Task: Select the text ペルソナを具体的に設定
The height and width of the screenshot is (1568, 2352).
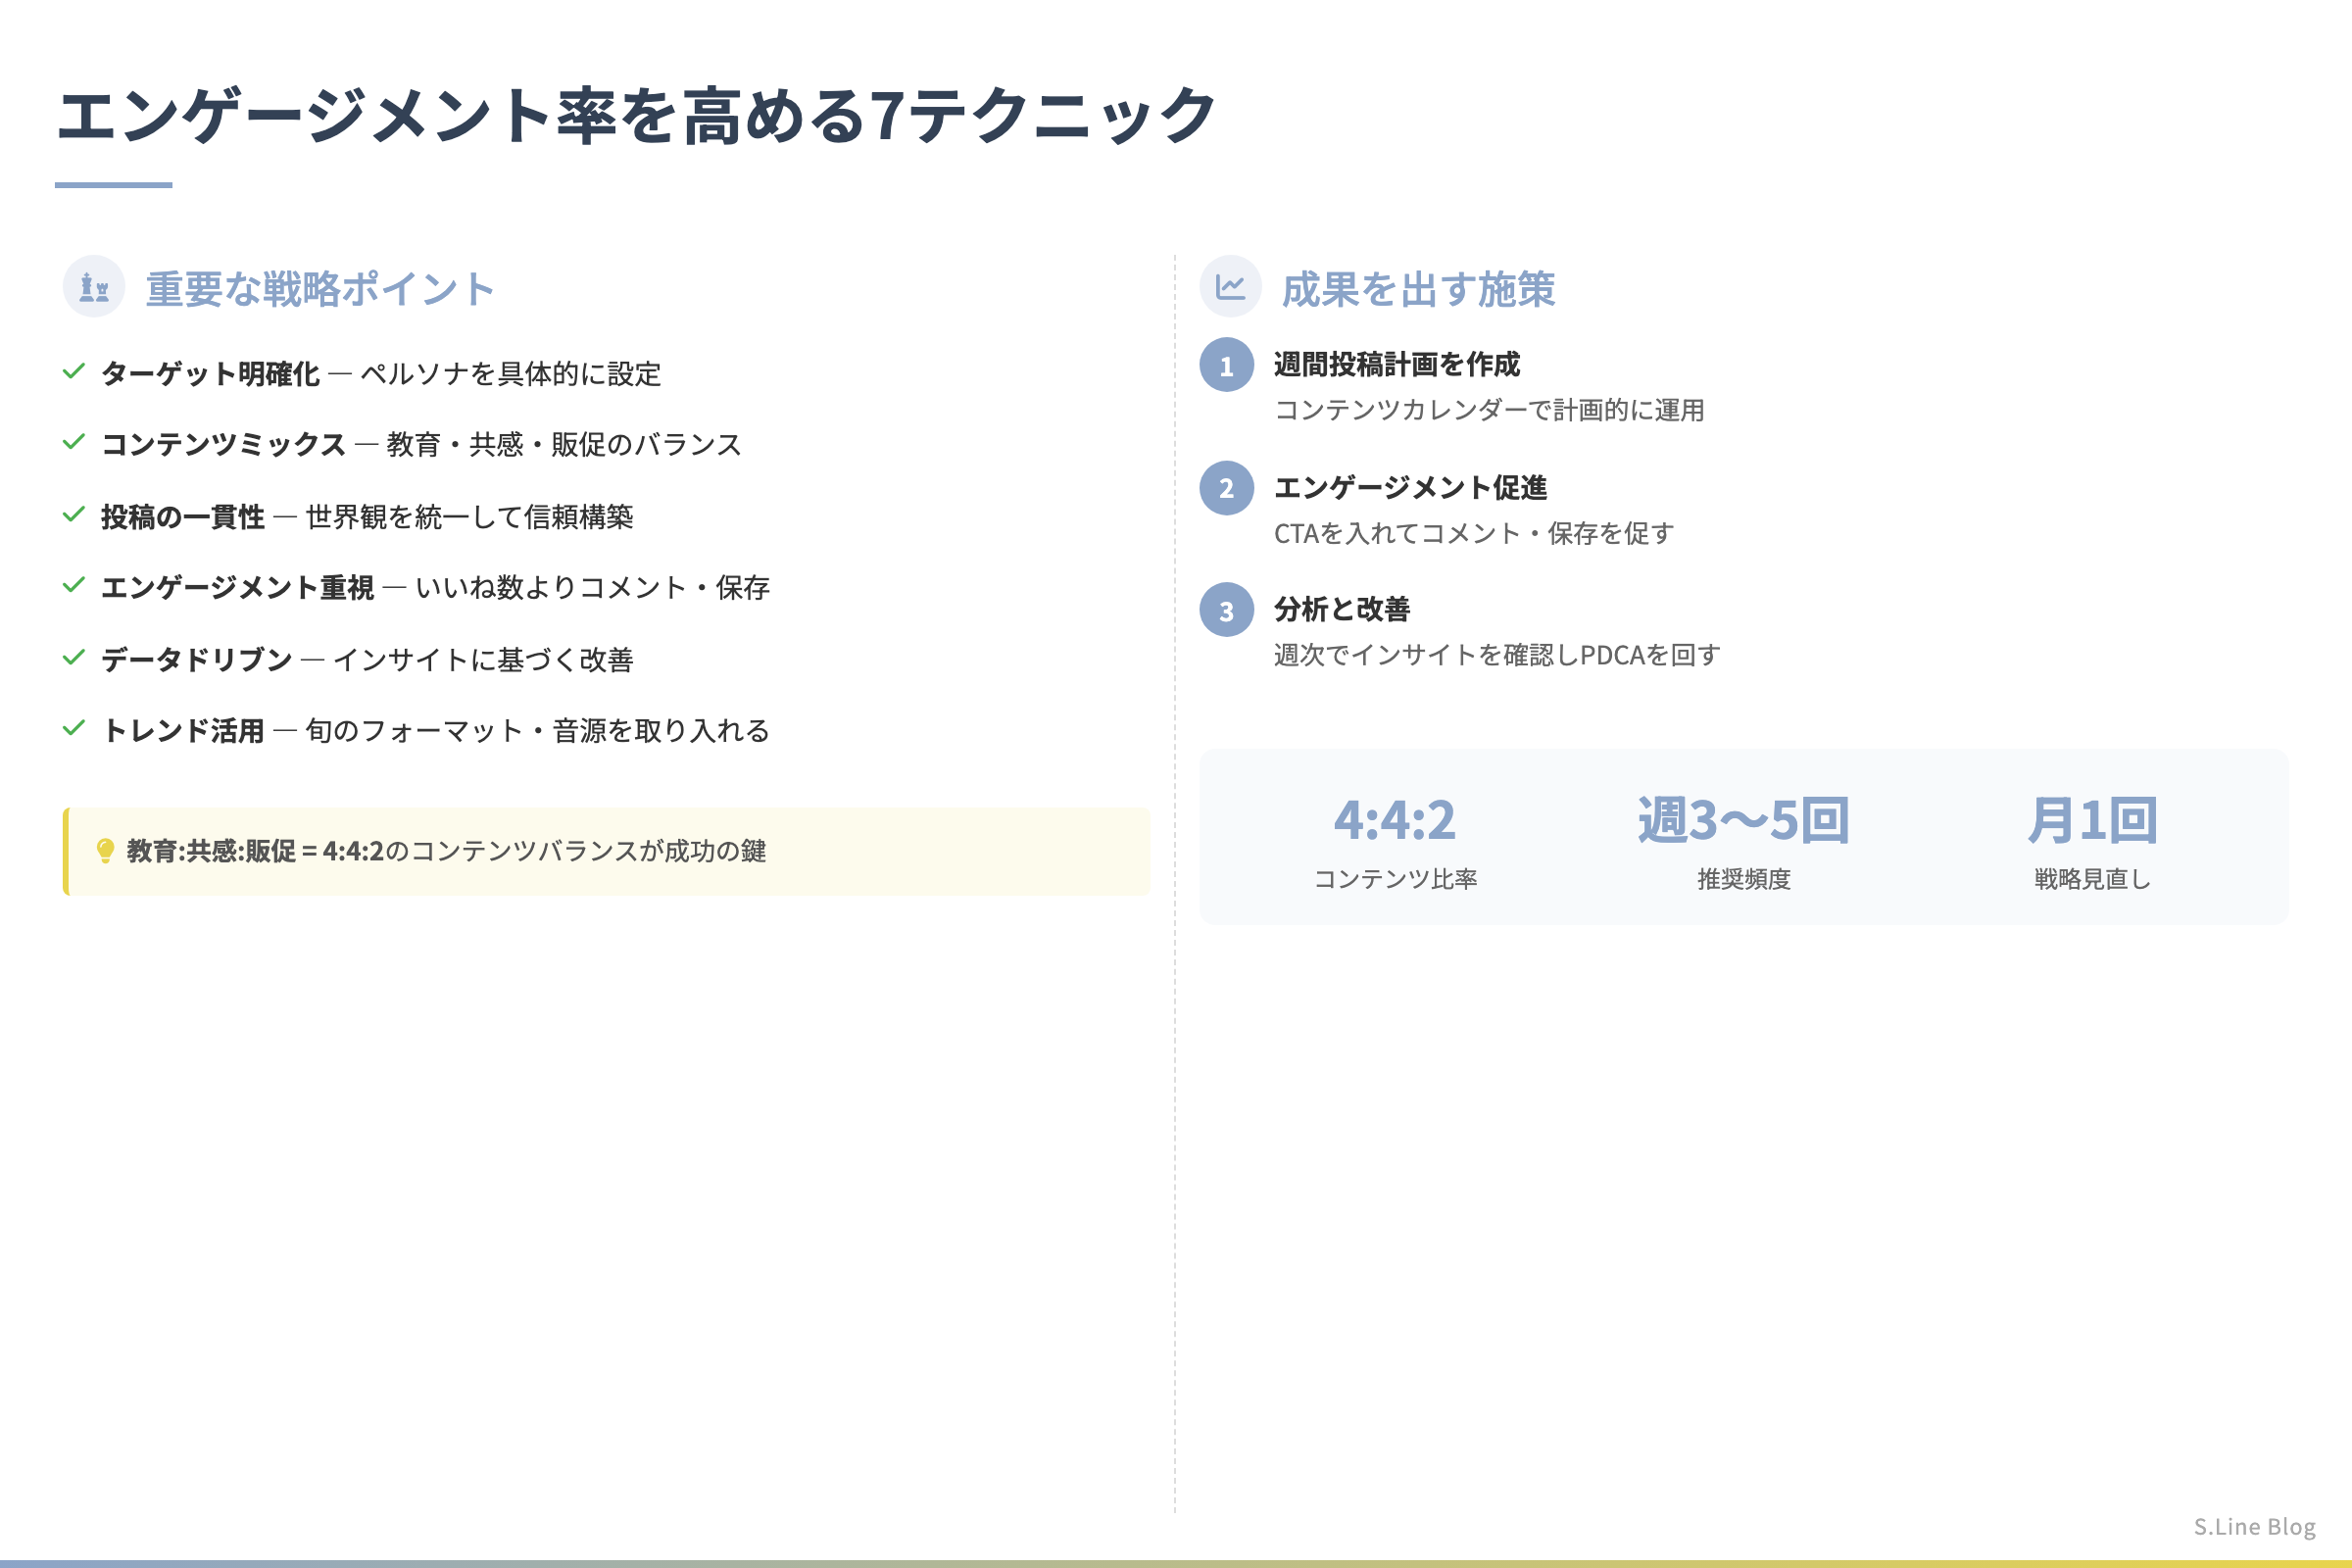Action: coord(511,374)
